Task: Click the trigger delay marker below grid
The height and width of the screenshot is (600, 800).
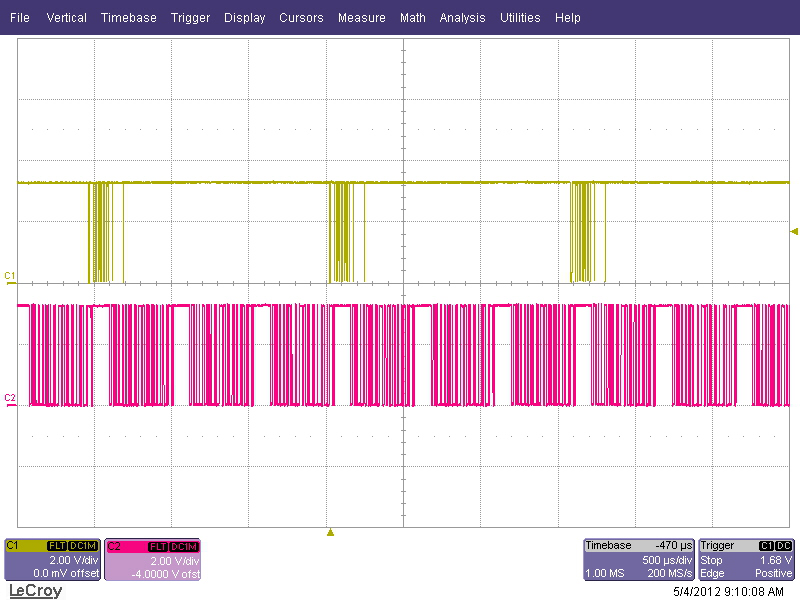Action: [x=330, y=532]
